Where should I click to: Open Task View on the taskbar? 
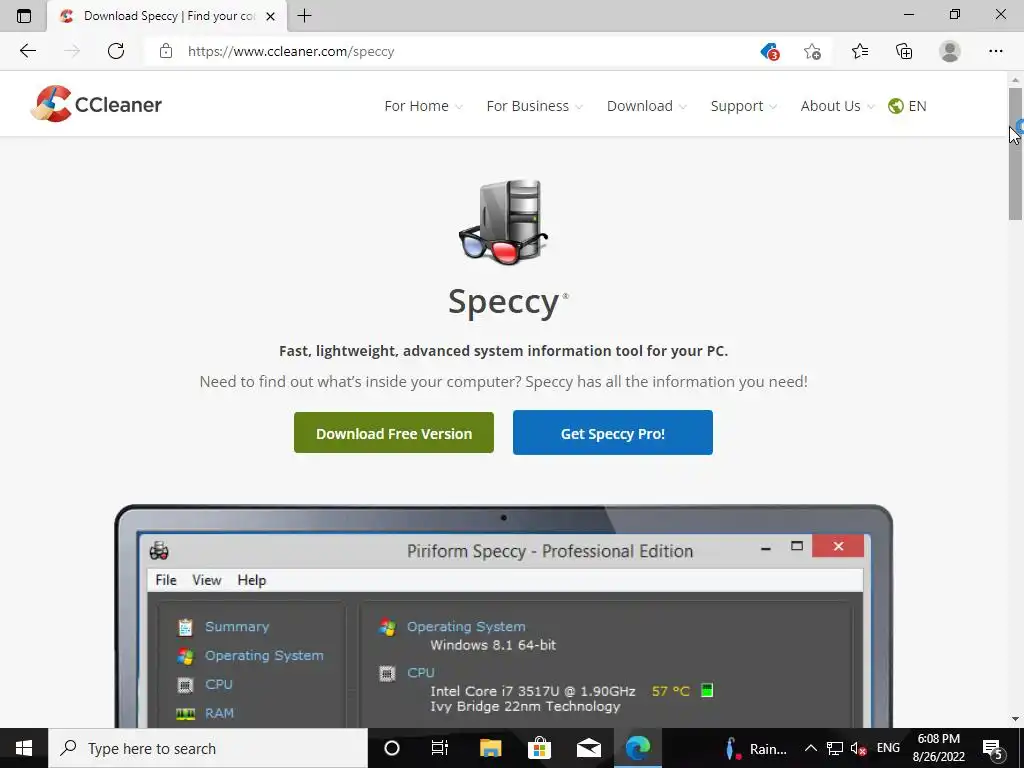tap(440, 748)
